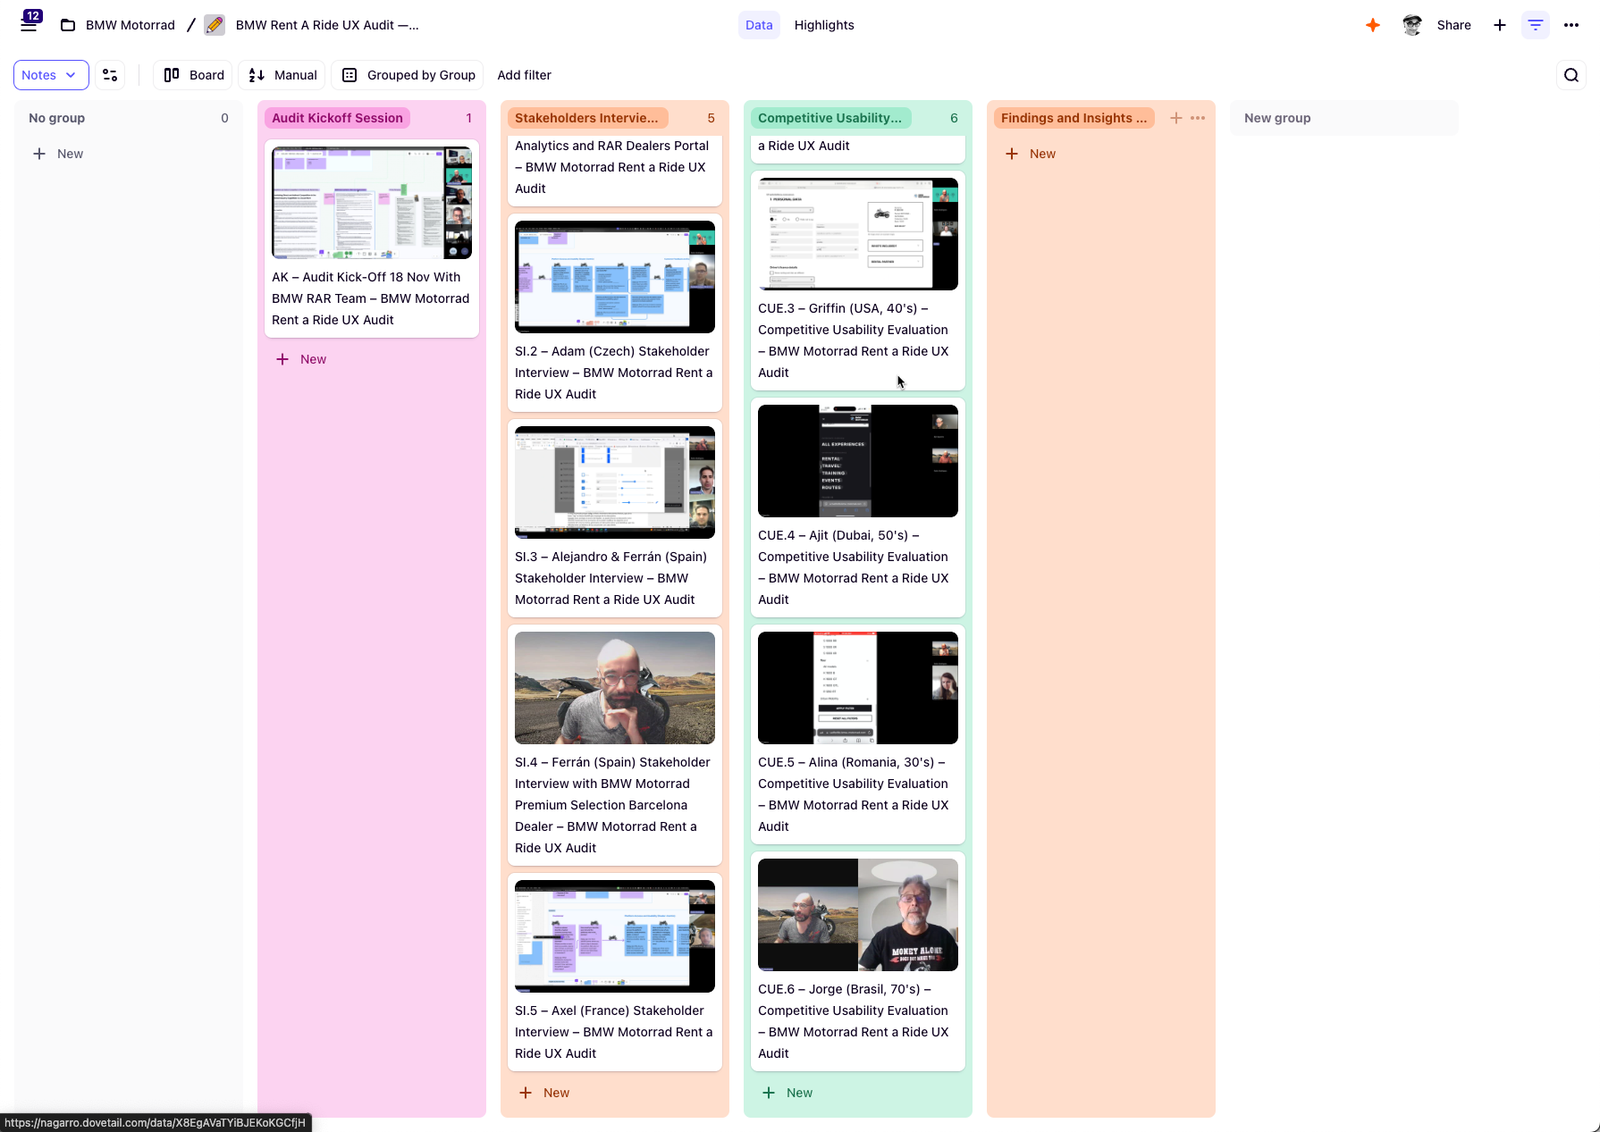This screenshot has height=1132, width=1600.
Task: Change the Manual sort order
Action: click(283, 75)
